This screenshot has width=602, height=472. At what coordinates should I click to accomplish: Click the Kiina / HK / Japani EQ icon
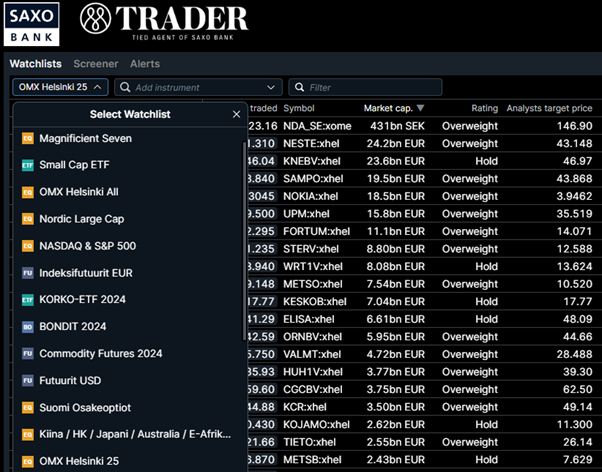tap(28, 434)
